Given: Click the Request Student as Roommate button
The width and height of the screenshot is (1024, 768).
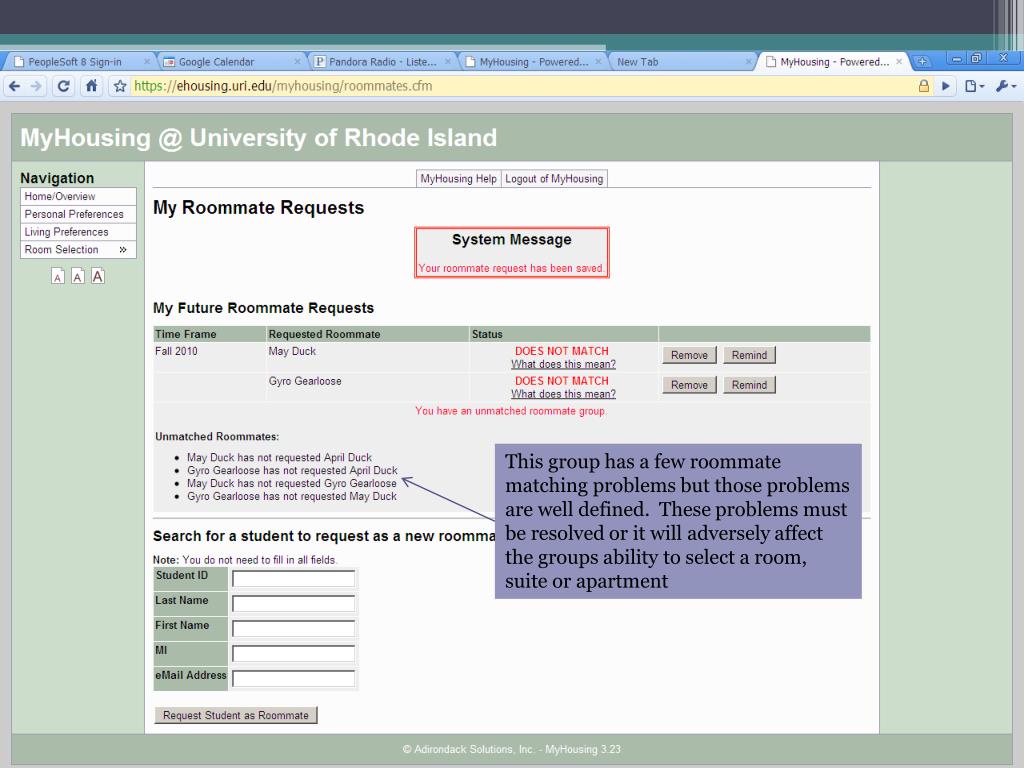Looking at the screenshot, I should pyautogui.click(x=236, y=715).
